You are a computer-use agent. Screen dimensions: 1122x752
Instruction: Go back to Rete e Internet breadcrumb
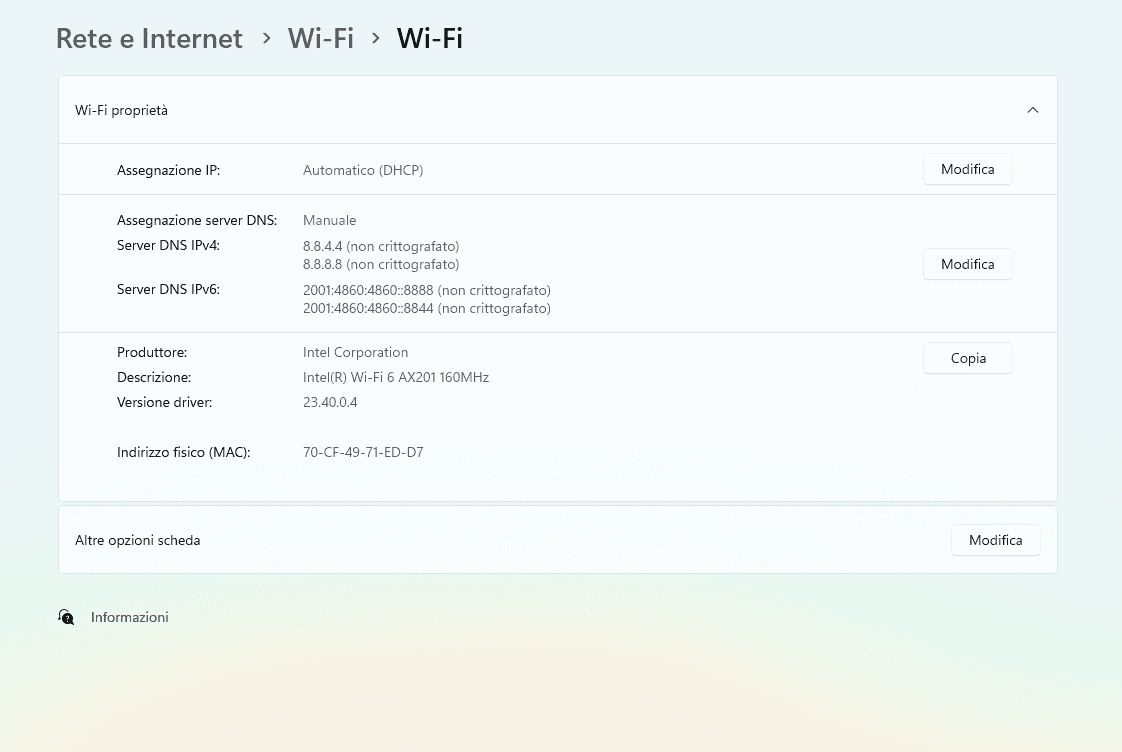pos(149,38)
